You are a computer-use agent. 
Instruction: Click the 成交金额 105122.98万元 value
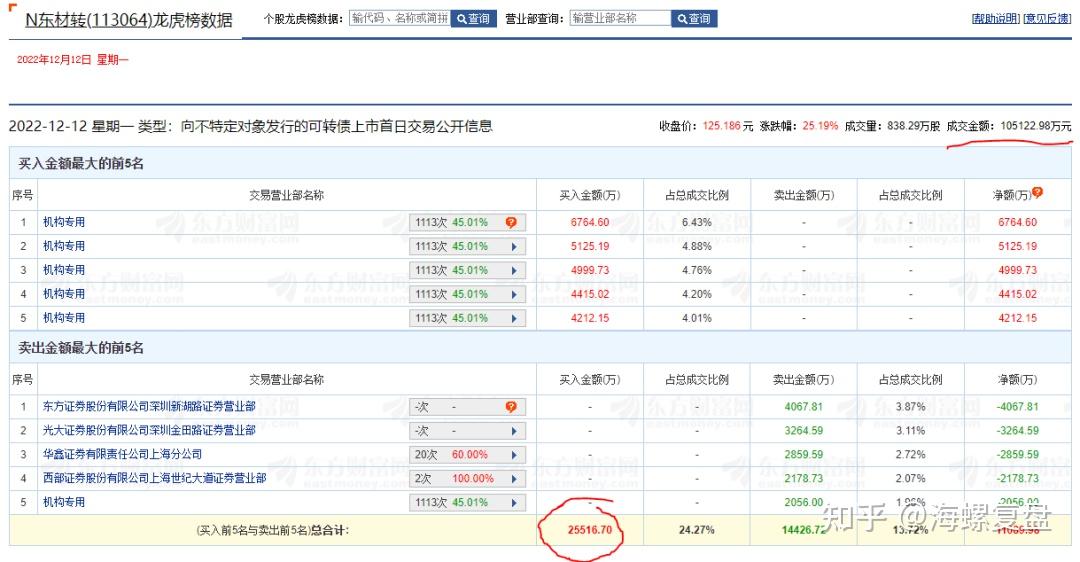(x=1036, y=126)
